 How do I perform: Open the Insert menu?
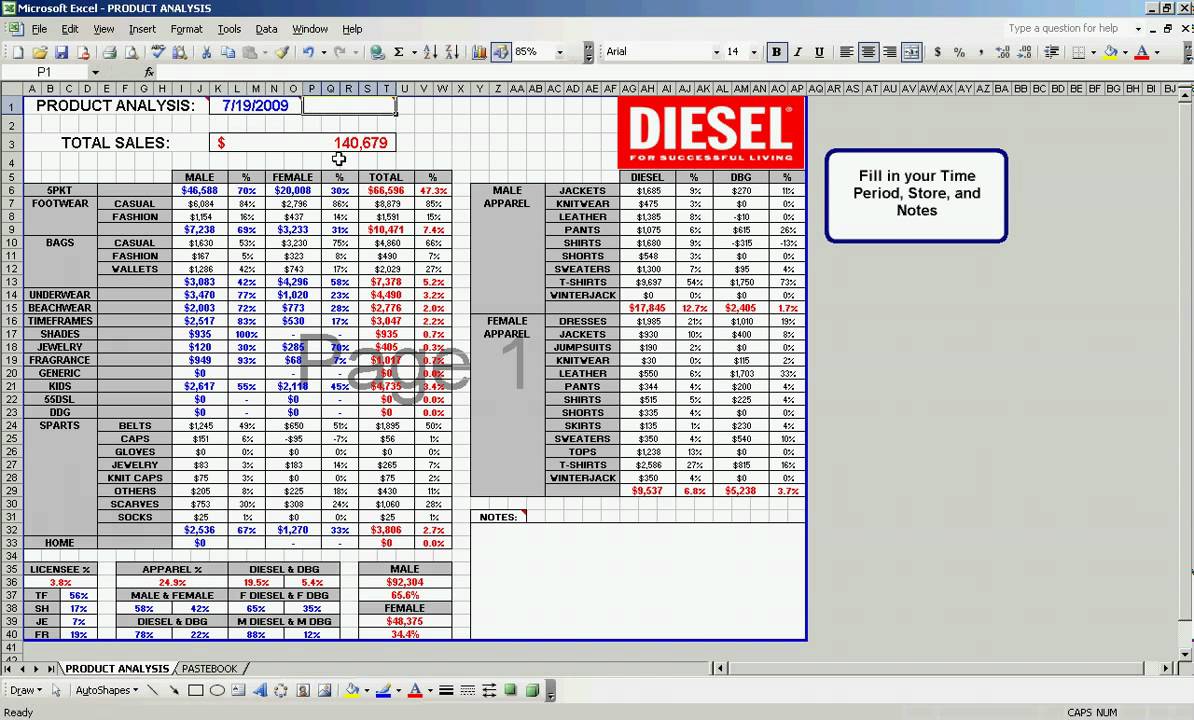click(142, 29)
